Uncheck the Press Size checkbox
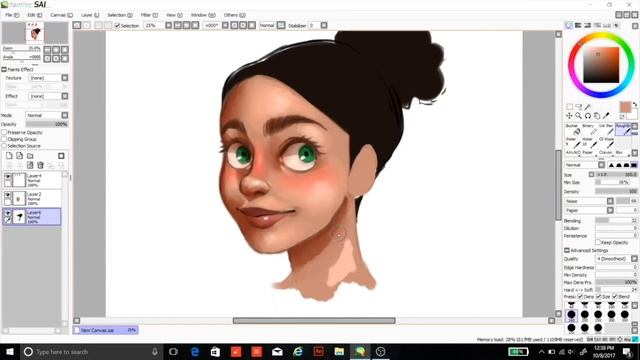Screen dimensions: 640x360 598,296
